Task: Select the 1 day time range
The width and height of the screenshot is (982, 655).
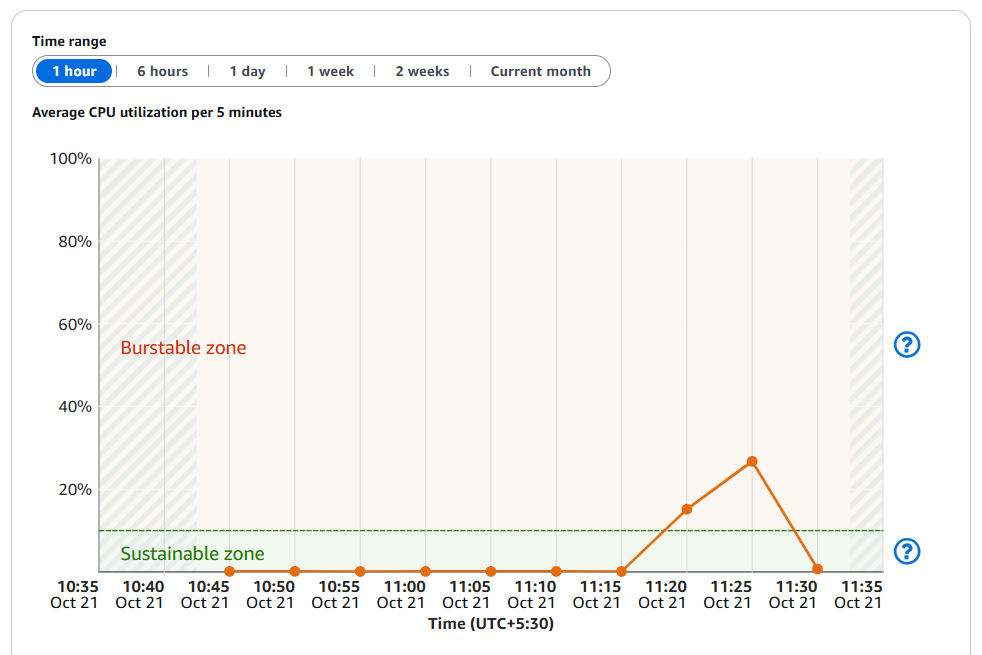Action: [247, 72]
